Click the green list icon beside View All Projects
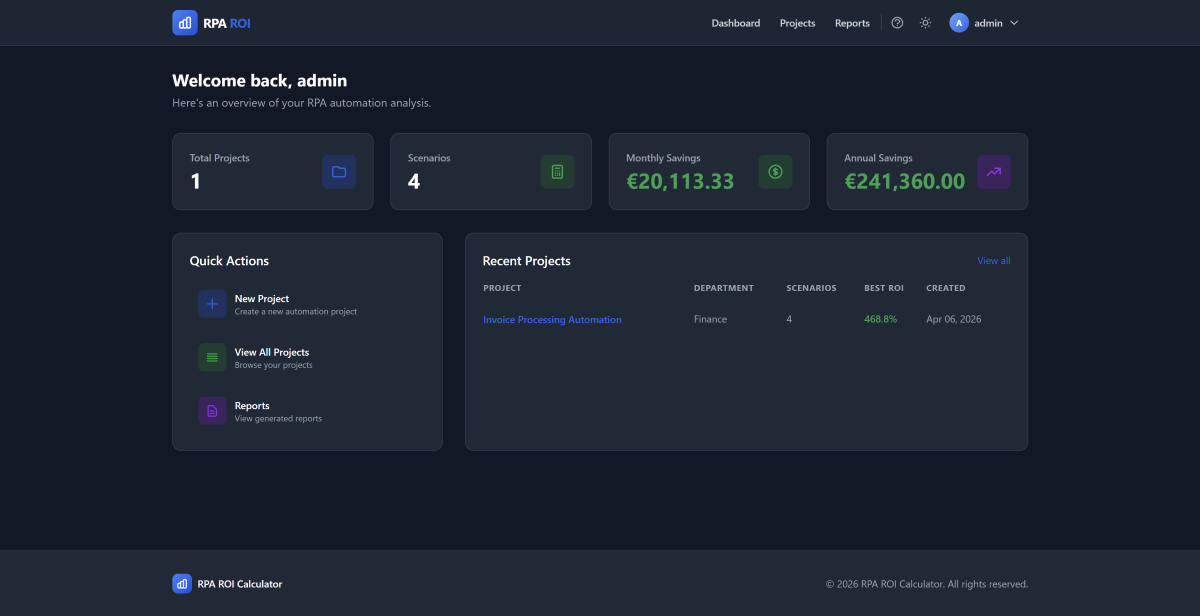This screenshot has height=616, width=1200. (211, 357)
